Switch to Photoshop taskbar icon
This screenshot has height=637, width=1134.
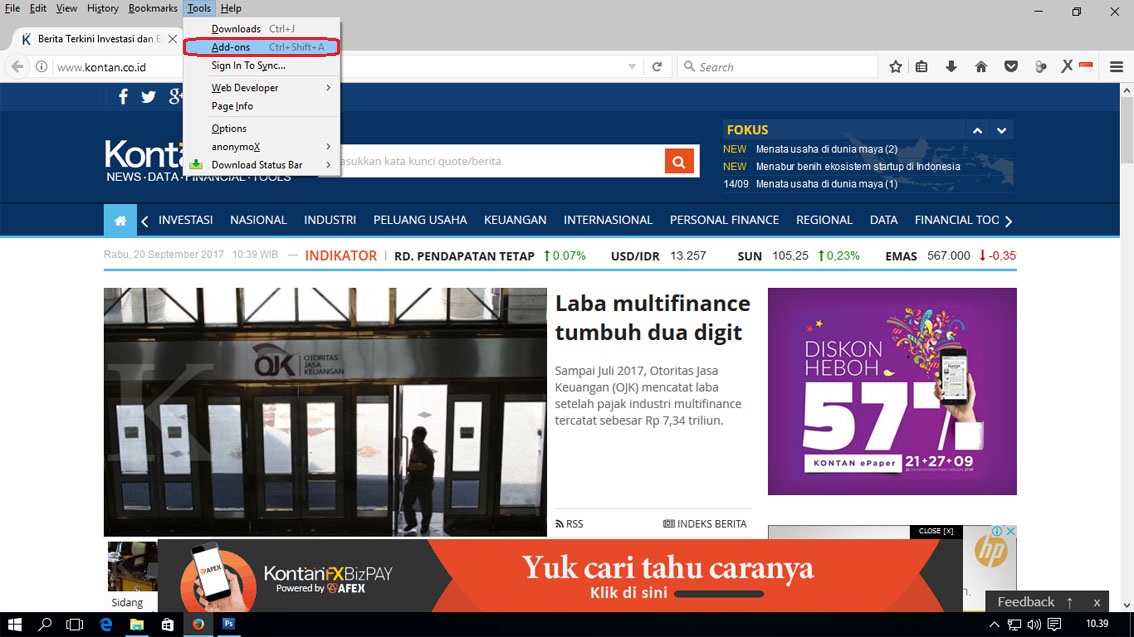pos(229,623)
